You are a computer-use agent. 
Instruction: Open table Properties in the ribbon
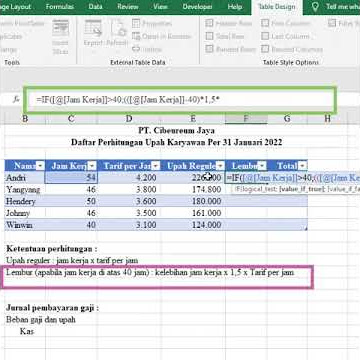pyautogui.click(x=152, y=23)
